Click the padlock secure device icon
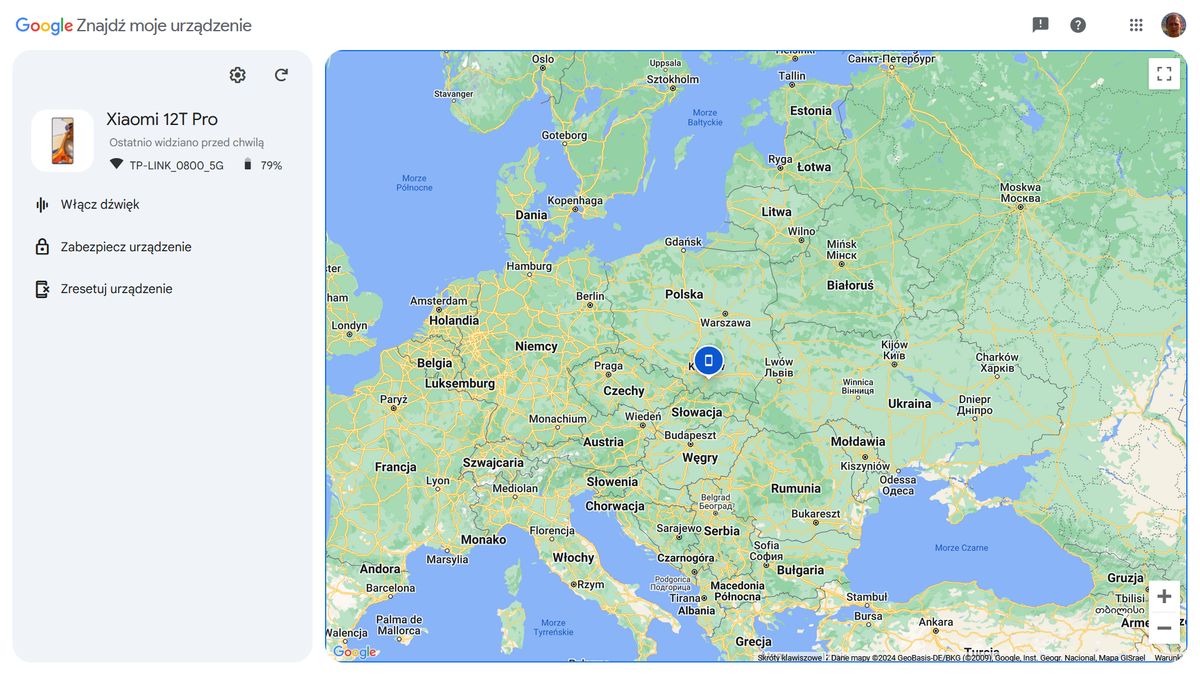Image resolution: width=1200 pixels, height=675 pixels. [42, 247]
